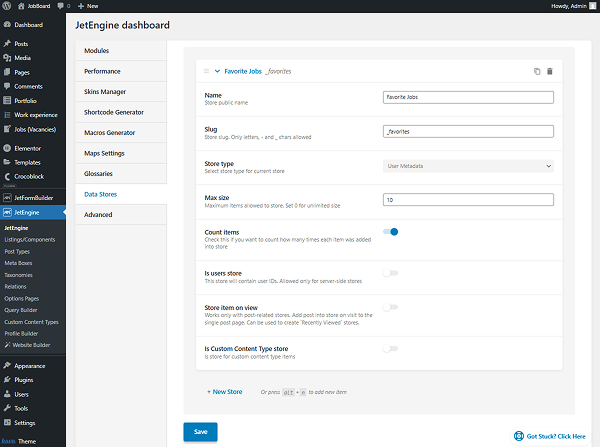This screenshot has width=600, height=447.
Task: Enable the Store item on view toggle
Action: pos(390,307)
